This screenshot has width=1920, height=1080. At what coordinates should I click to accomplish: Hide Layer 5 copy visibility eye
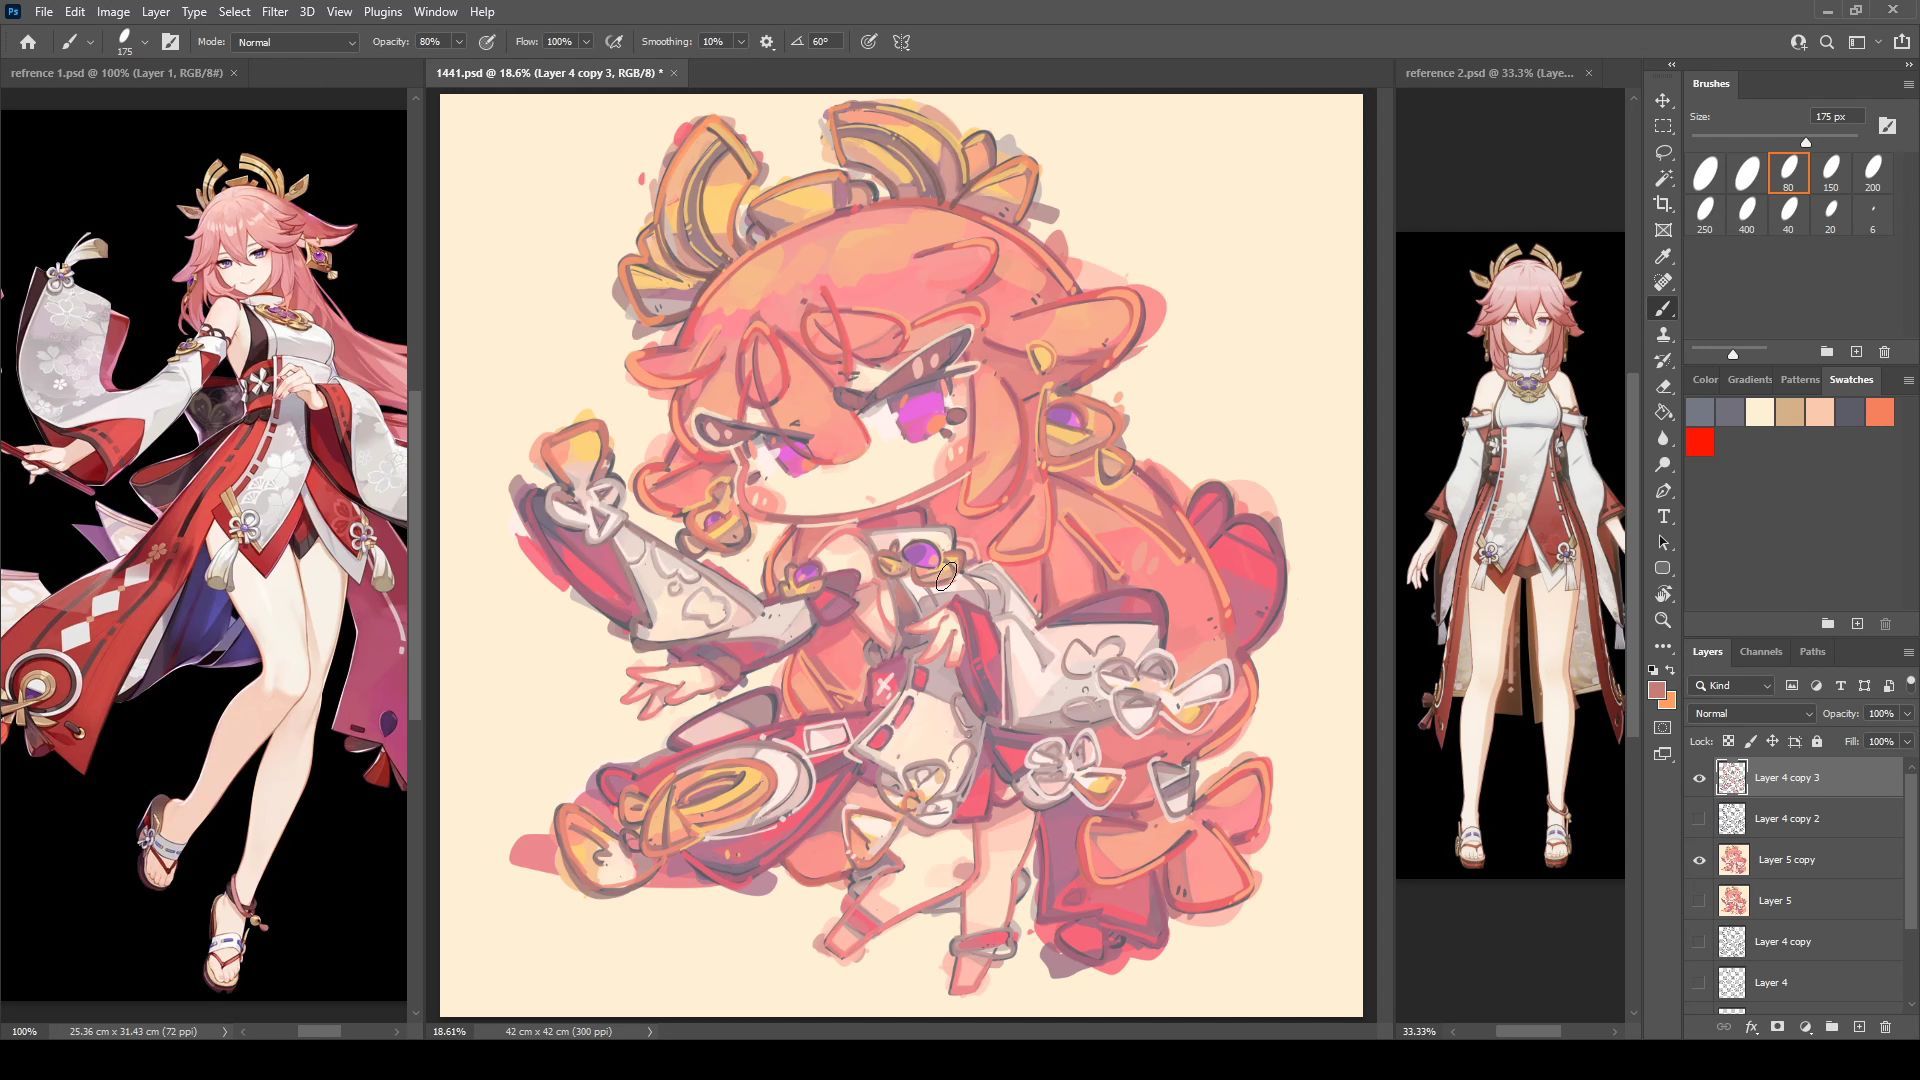[x=1699, y=860]
